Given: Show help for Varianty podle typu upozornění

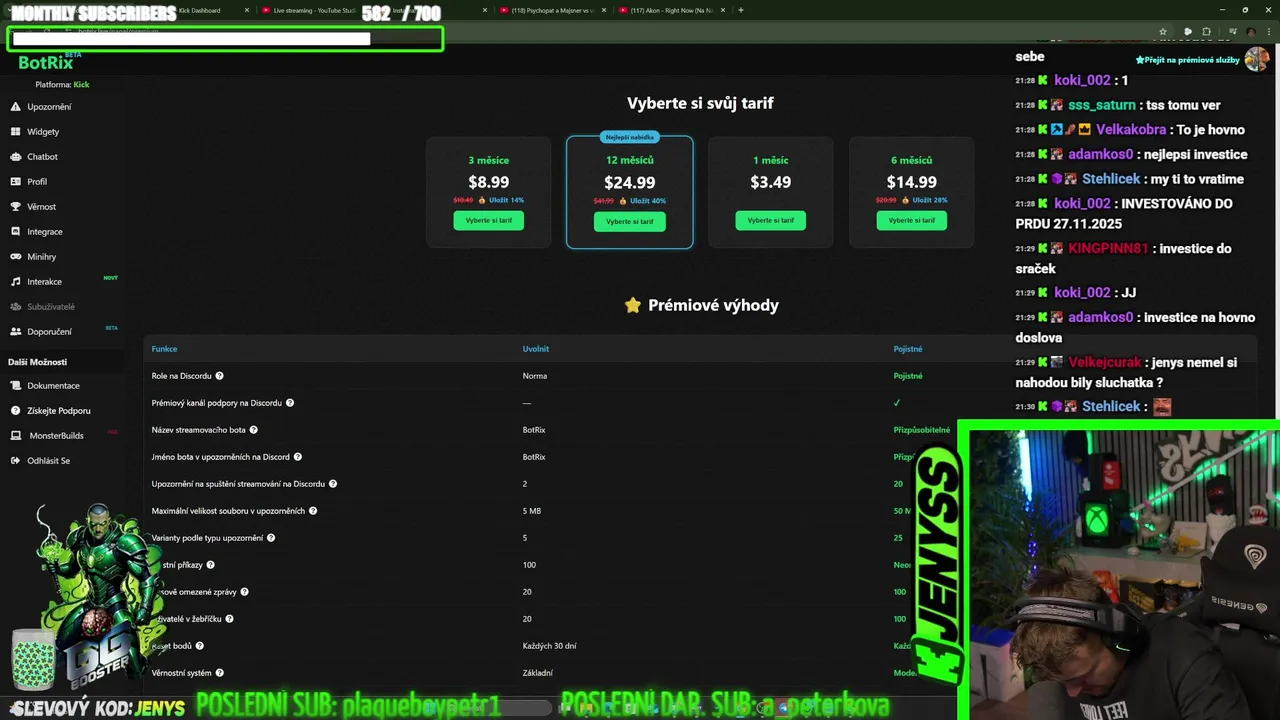Looking at the screenshot, I should pyautogui.click(x=271, y=538).
